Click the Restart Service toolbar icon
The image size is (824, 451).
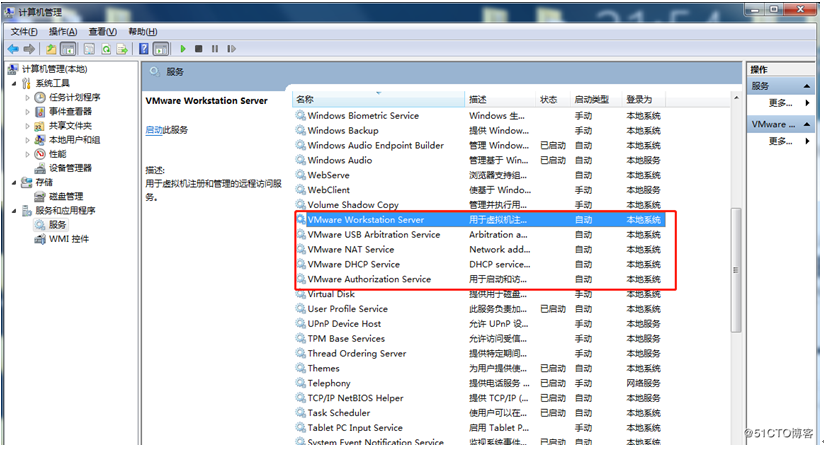tap(231, 48)
